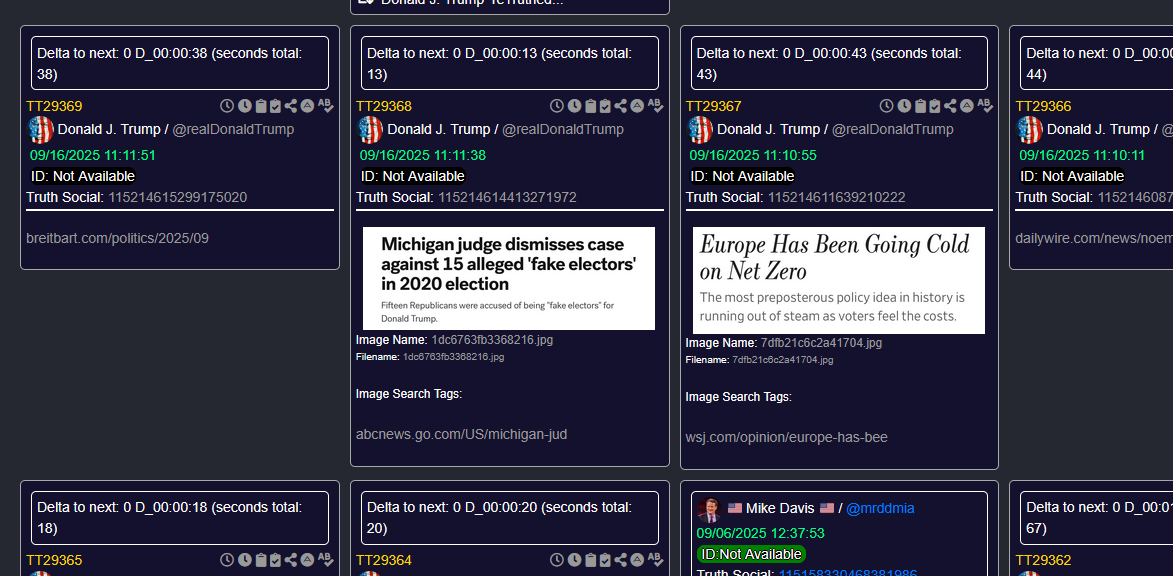This screenshot has height=576, width=1173.
Task: Share post TT29369 via share icon
Action: pos(291,106)
